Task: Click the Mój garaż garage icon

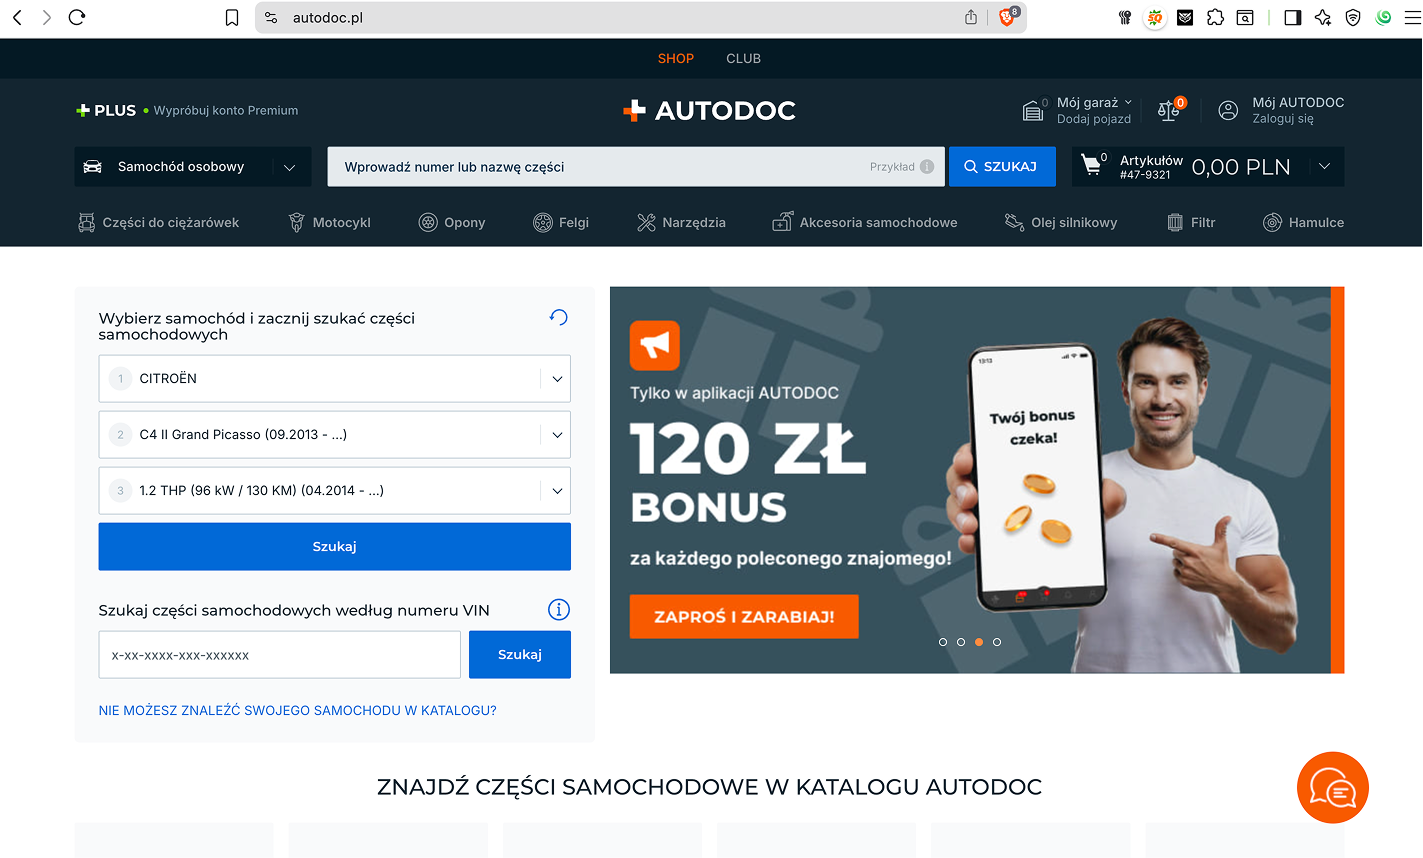Action: click(x=1033, y=111)
